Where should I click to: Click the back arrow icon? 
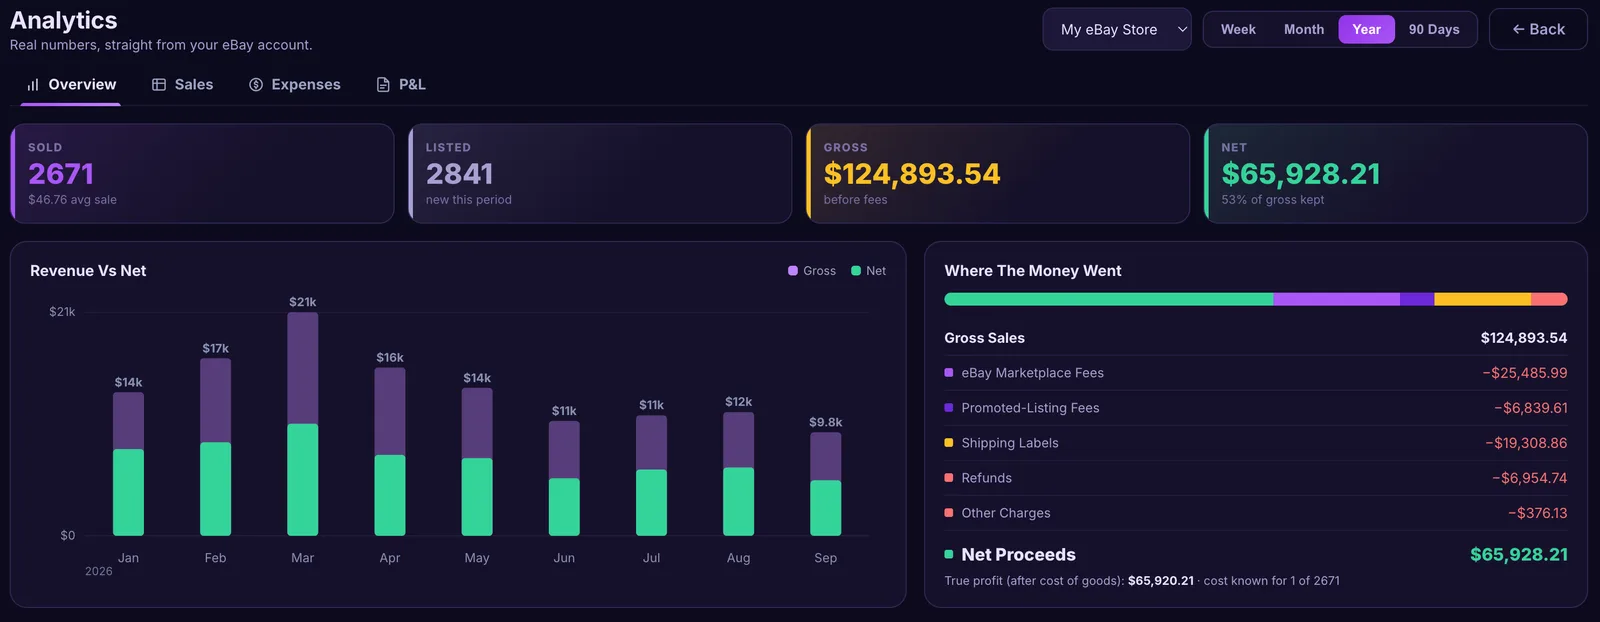1518,30
